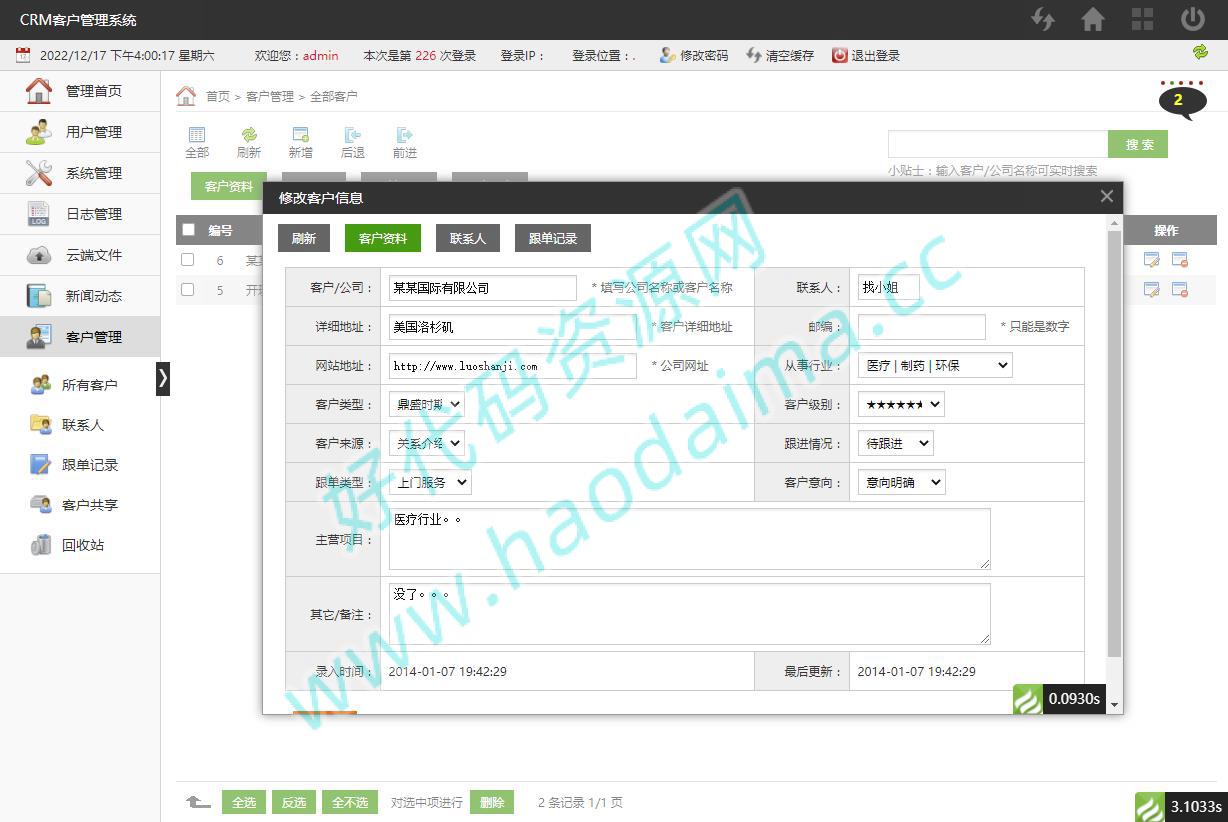
Task: Collapse sidebar with the black arrow handle
Action: coord(163,378)
